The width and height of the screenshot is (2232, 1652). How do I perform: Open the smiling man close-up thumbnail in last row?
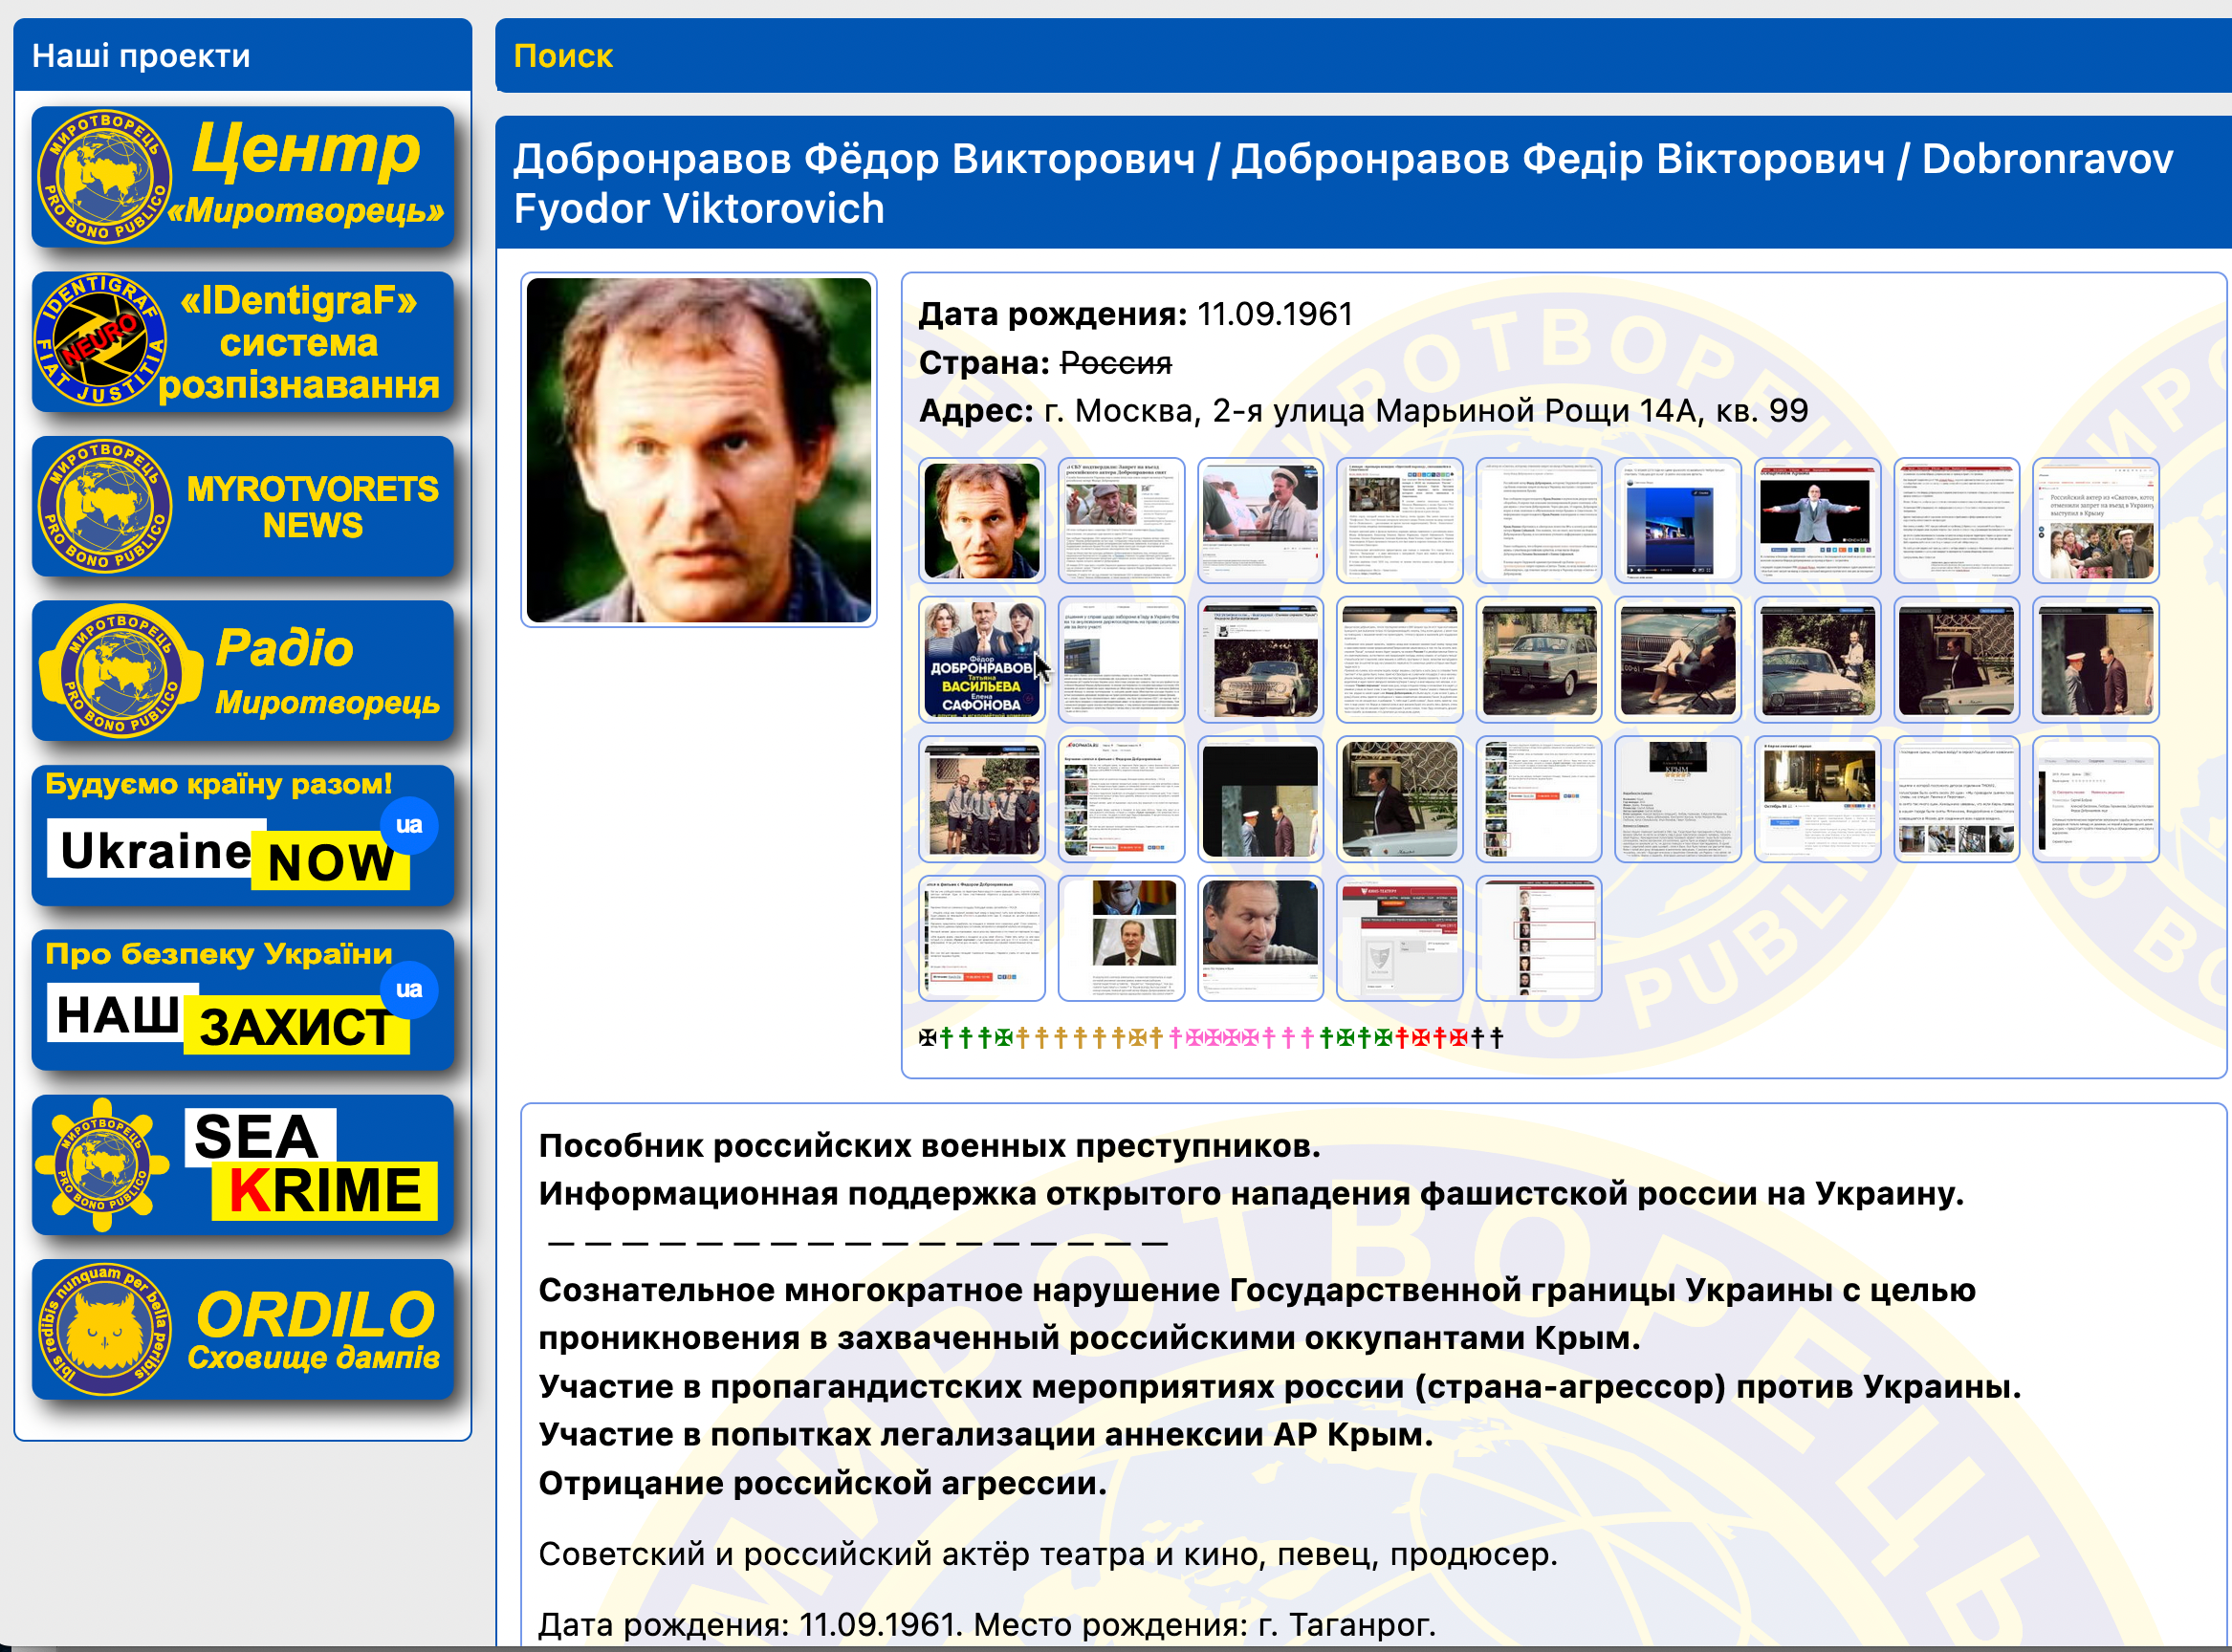(x=1260, y=938)
